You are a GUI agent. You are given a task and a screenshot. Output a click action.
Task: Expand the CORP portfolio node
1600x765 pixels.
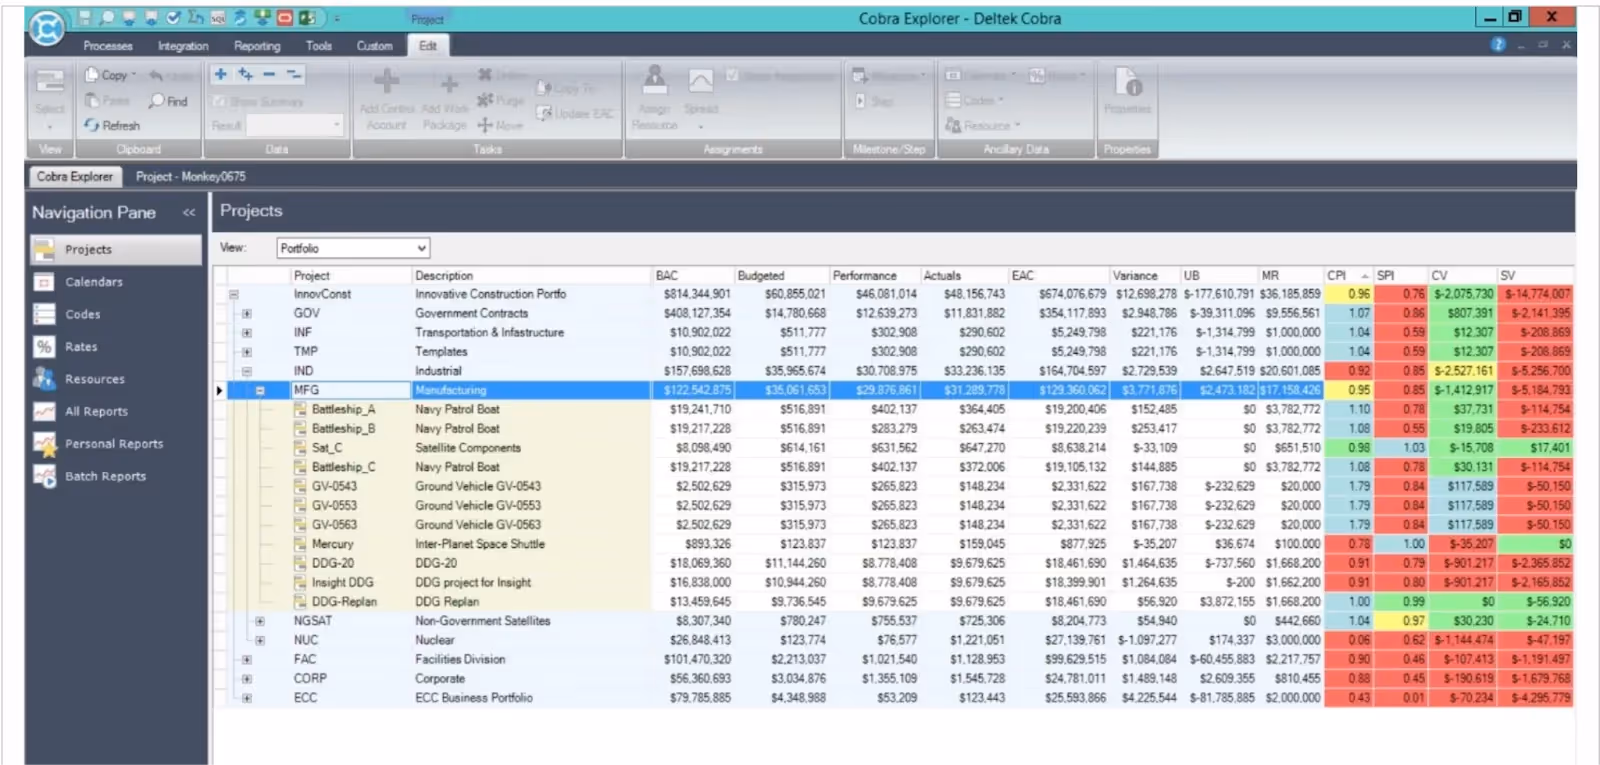point(246,678)
